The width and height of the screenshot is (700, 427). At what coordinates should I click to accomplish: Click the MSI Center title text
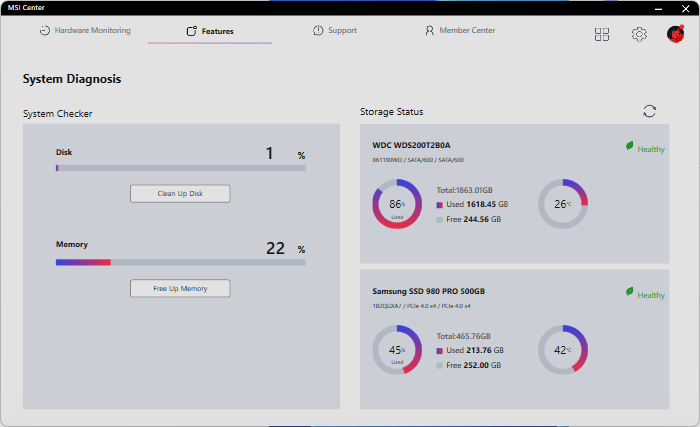click(26, 8)
